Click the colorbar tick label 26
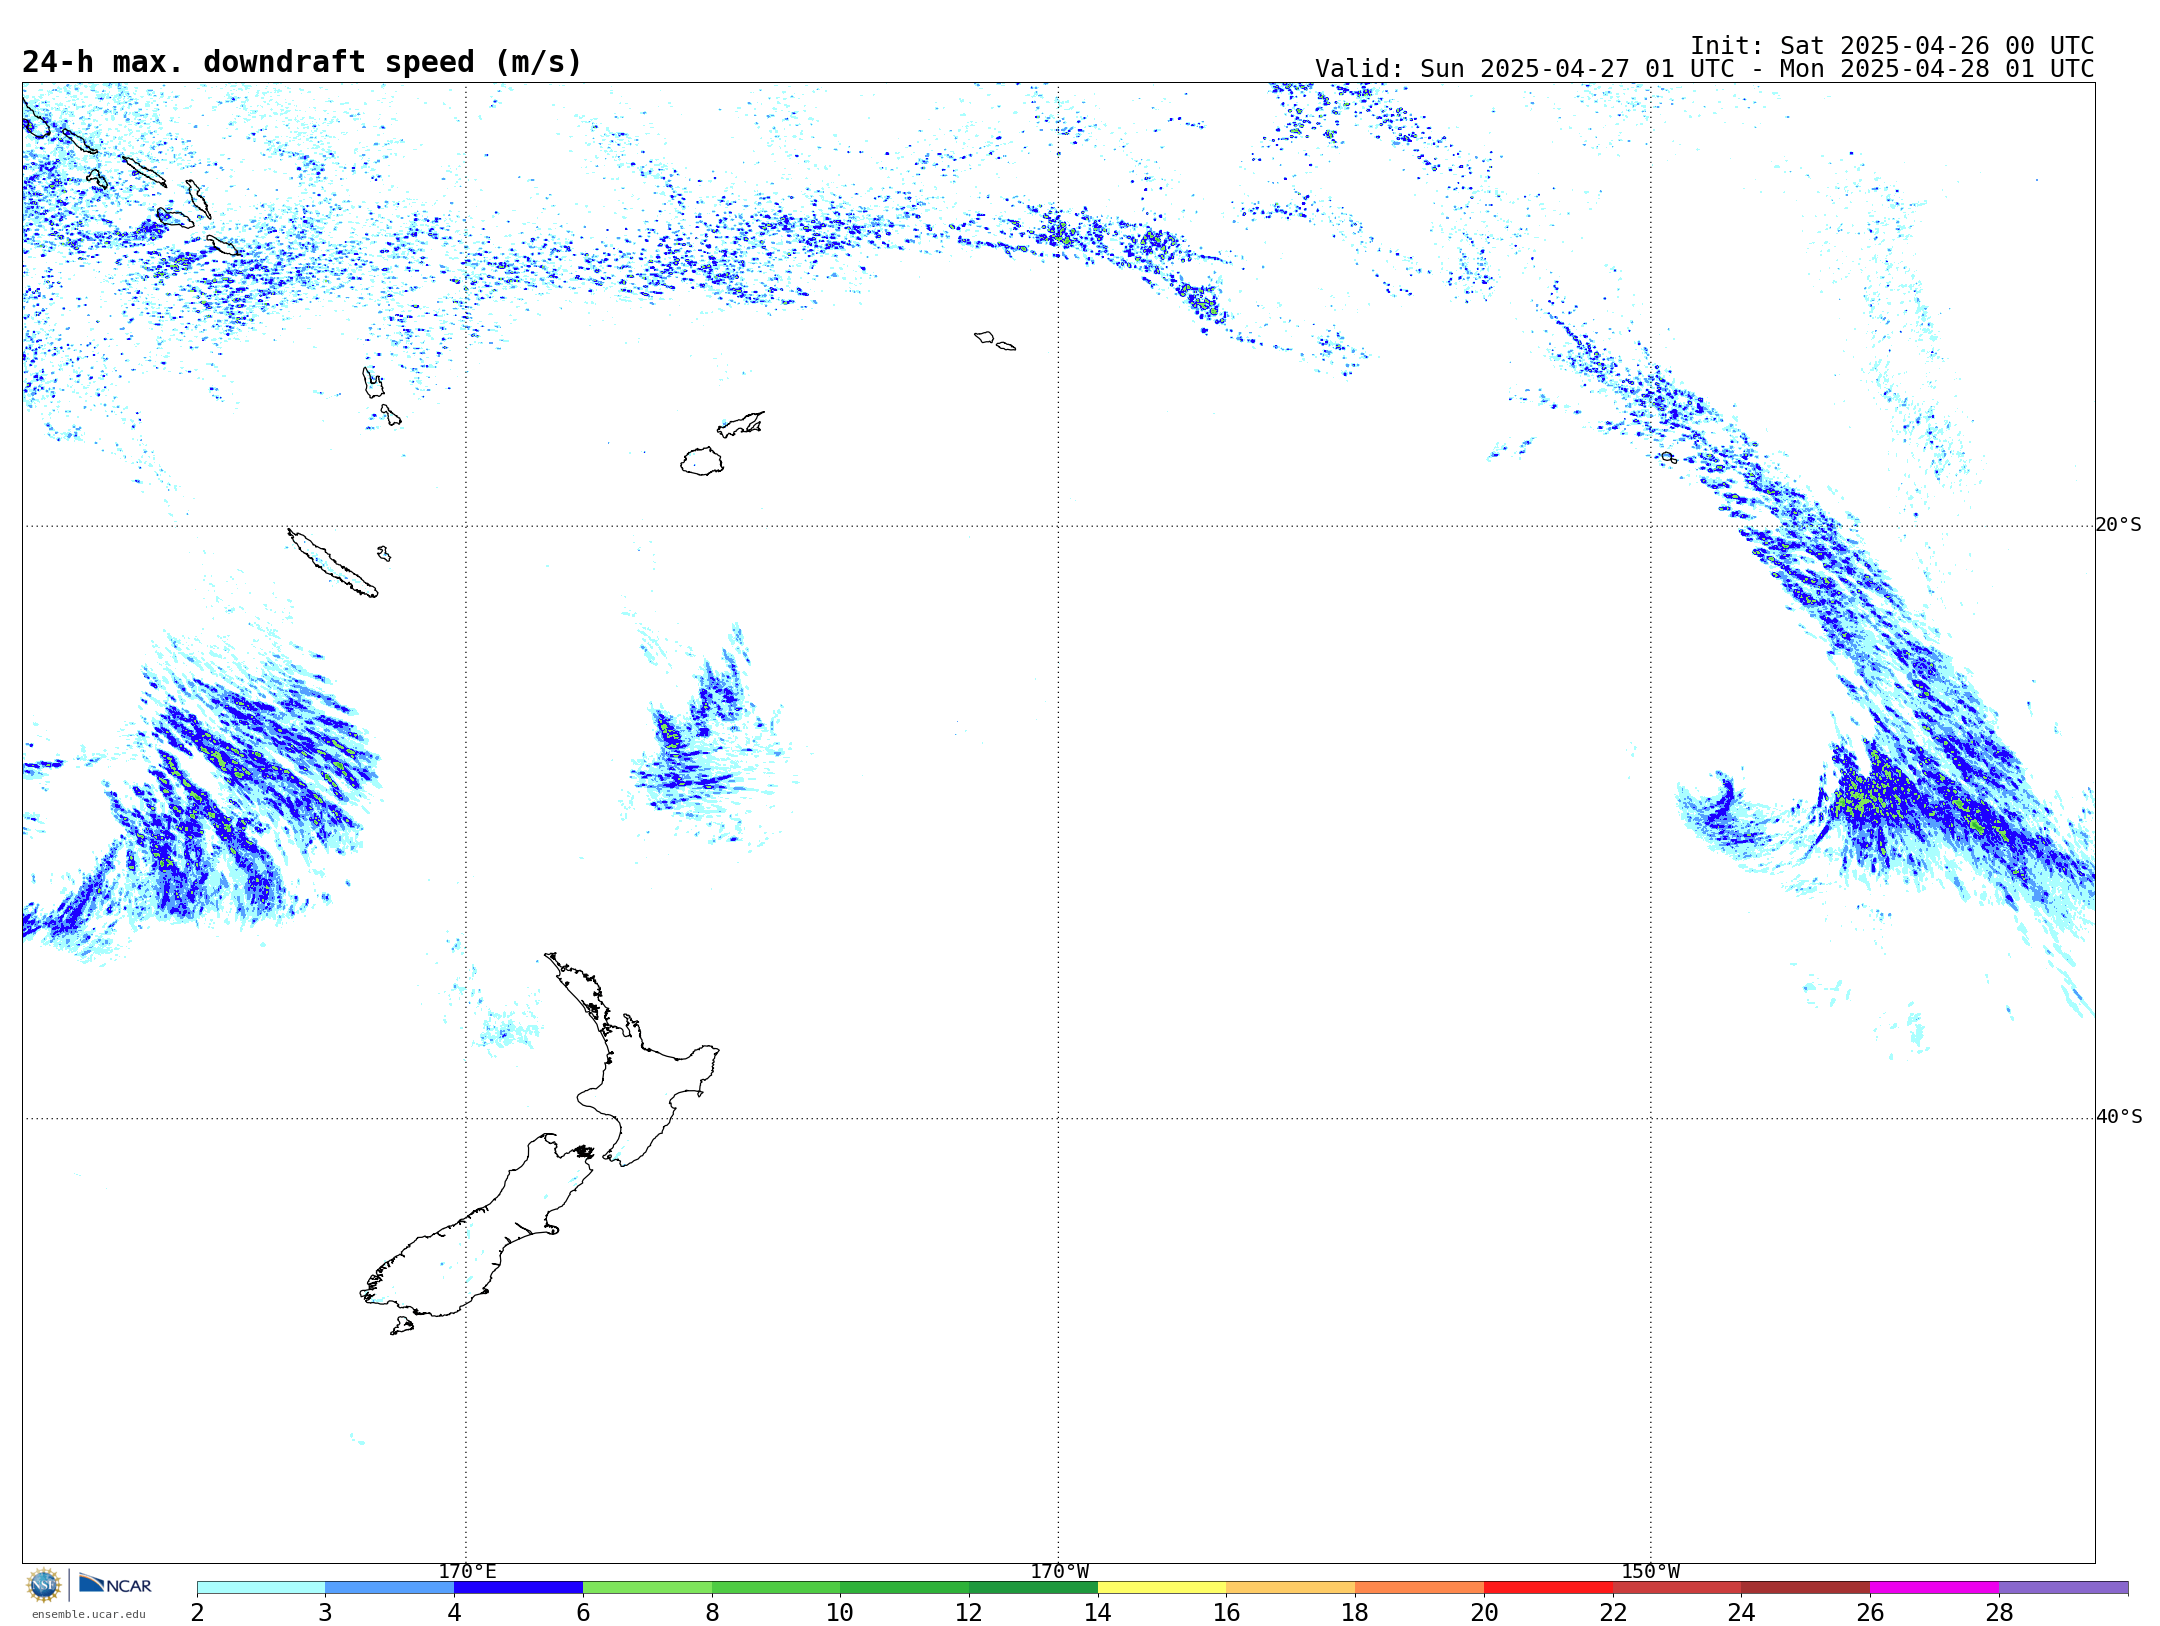2160x1626 pixels. 1870,1612
